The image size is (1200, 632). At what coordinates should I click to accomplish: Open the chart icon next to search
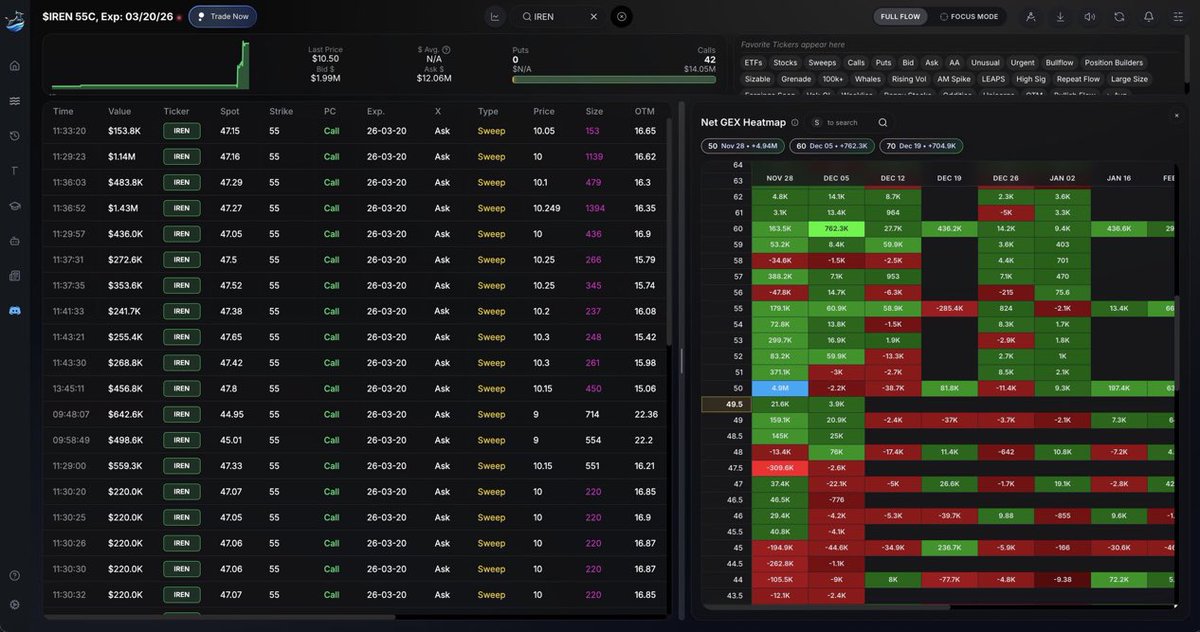493,16
